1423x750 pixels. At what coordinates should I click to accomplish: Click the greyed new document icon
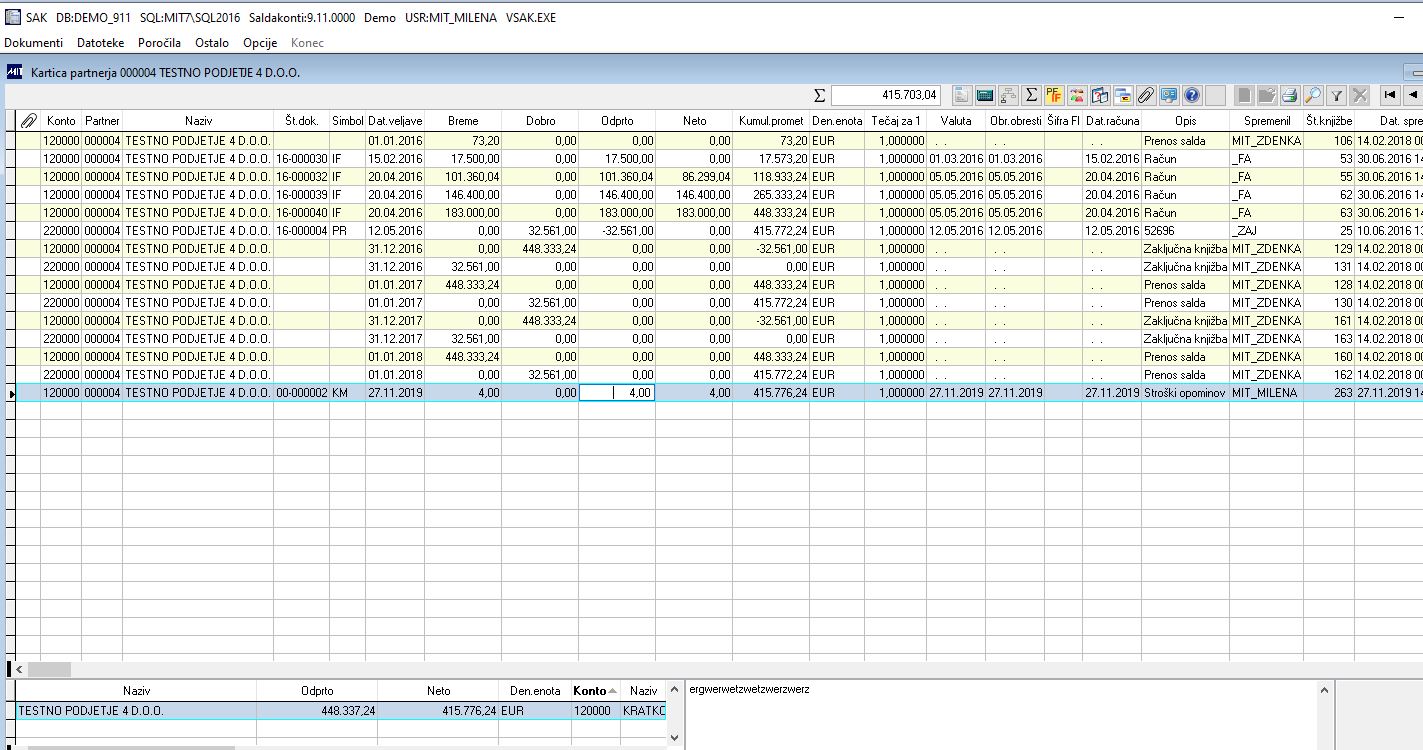point(1244,95)
